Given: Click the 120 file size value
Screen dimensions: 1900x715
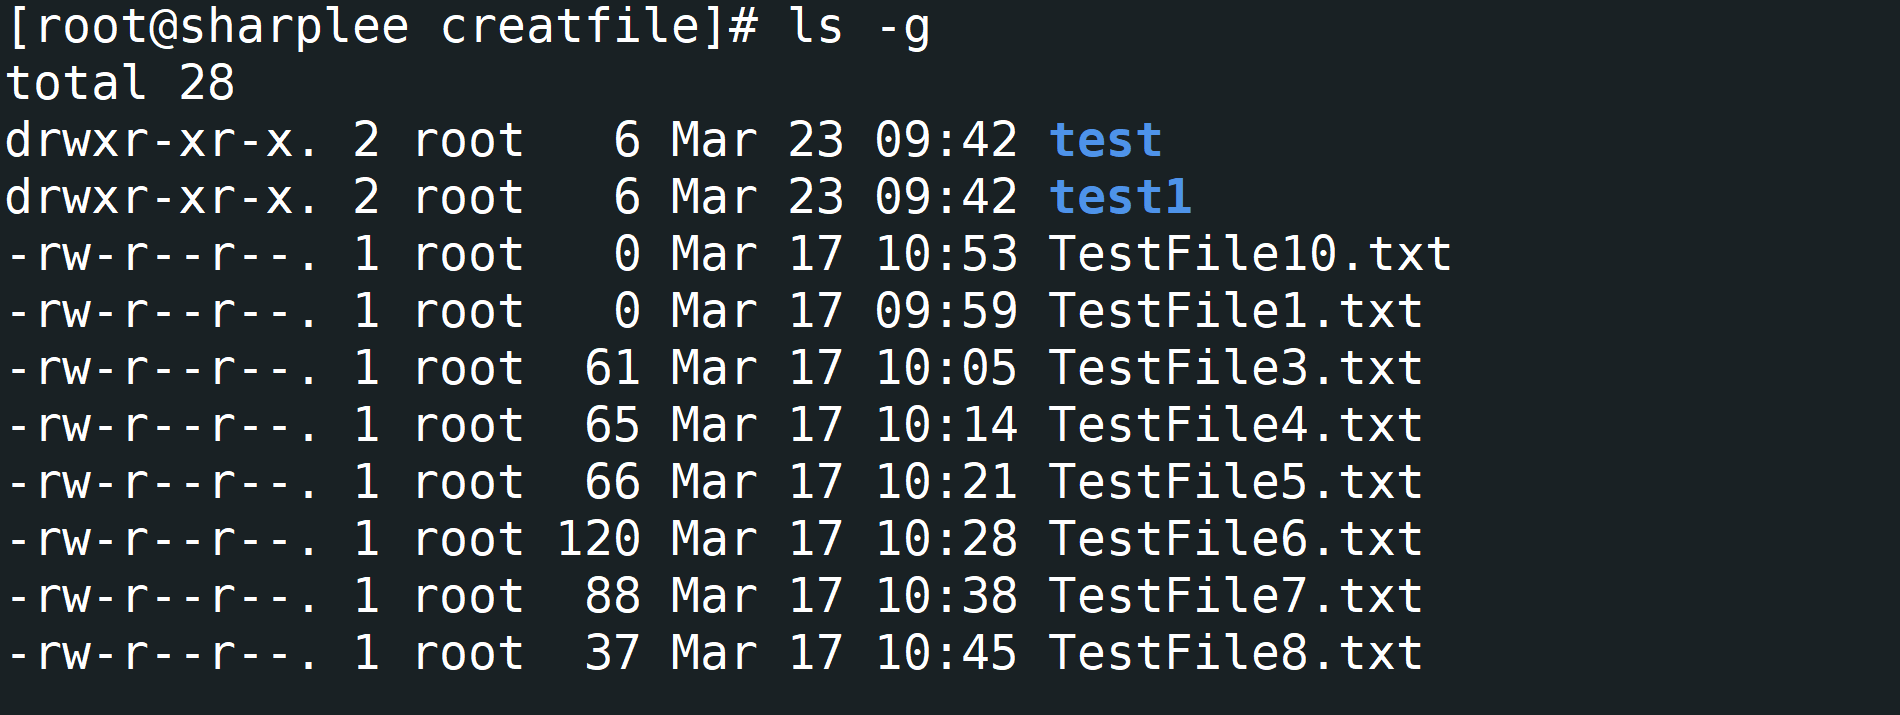Looking at the screenshot, I should pos(598,539).
